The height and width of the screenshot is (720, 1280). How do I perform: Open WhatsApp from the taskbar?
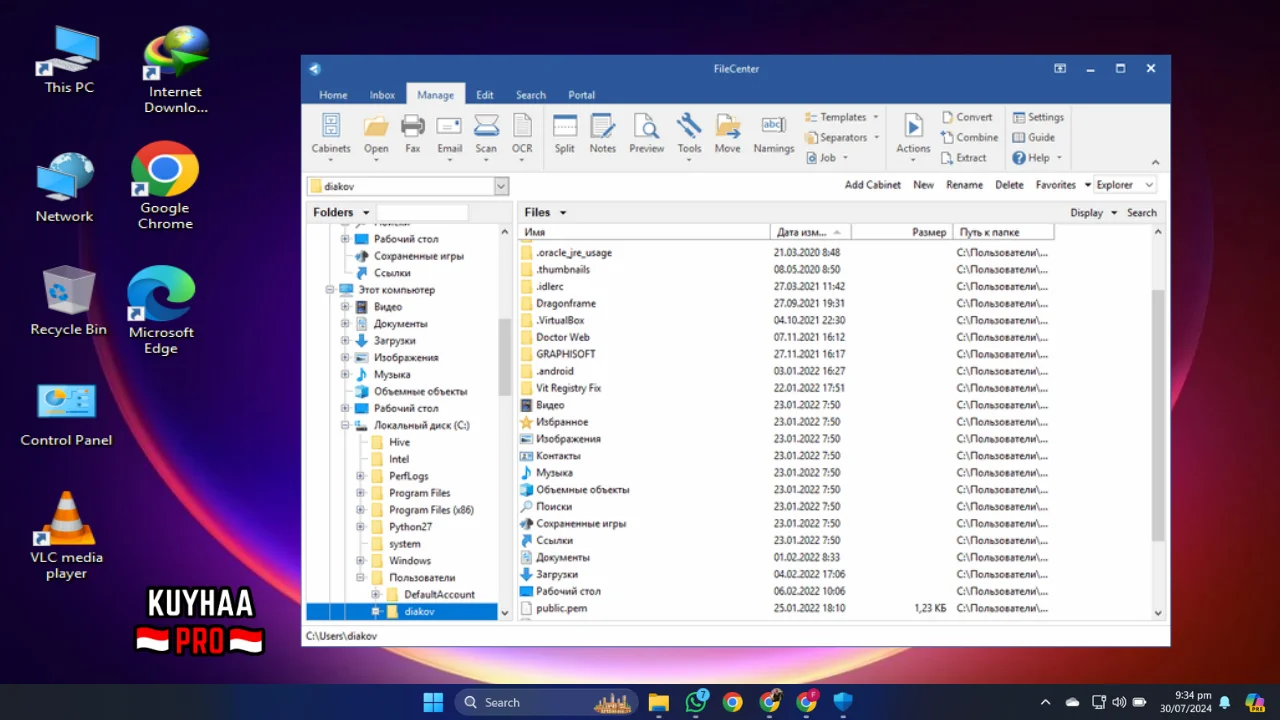click(x=696, y=702)
